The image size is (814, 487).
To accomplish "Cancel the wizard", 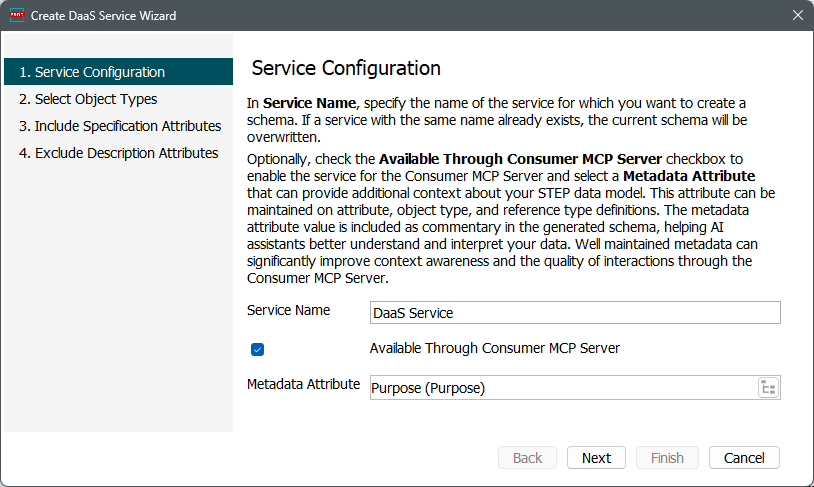I will (744, 457).
